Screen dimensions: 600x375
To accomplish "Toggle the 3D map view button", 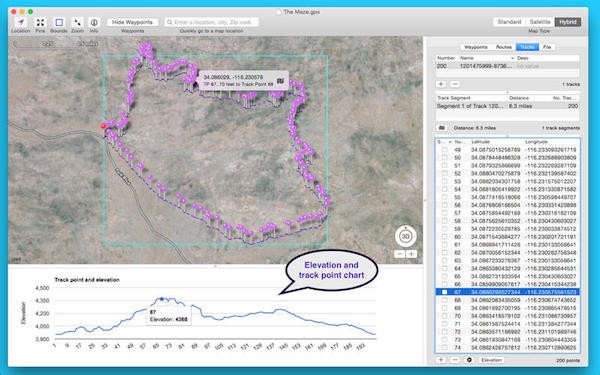I will coord(406,236).
